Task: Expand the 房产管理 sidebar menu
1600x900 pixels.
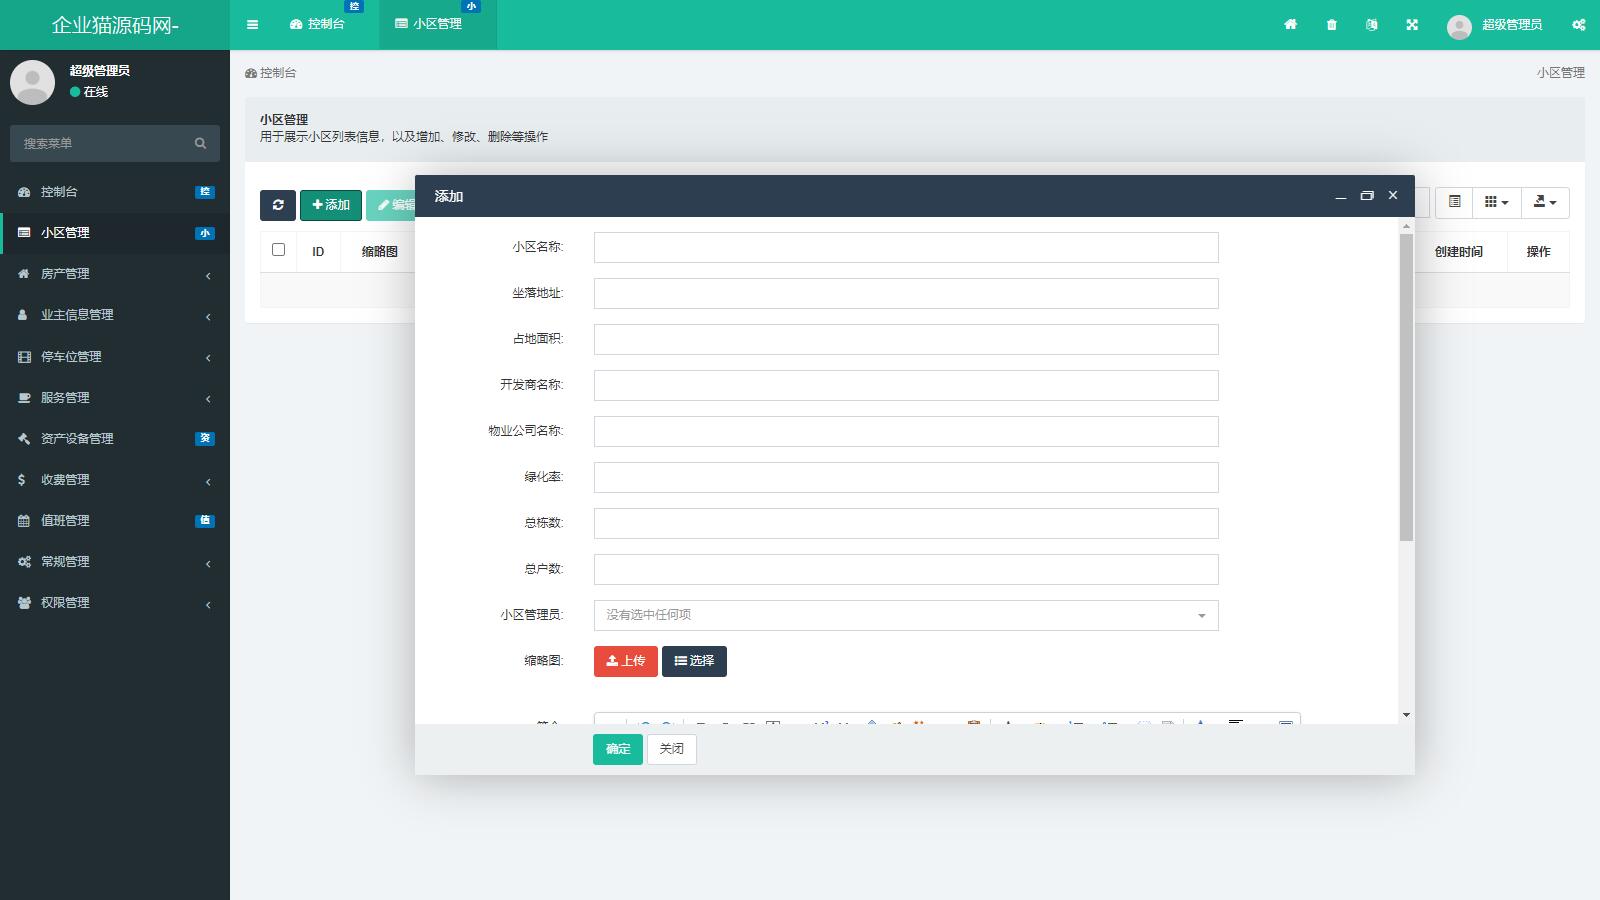Action: pyautogui.click(x=115, y=274)
